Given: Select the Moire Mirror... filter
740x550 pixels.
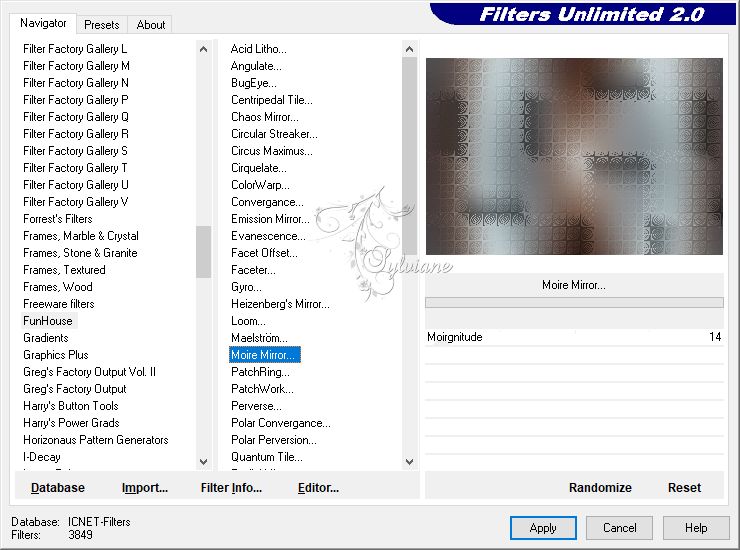Looking at the screenshot, I should tap(265, 355).
